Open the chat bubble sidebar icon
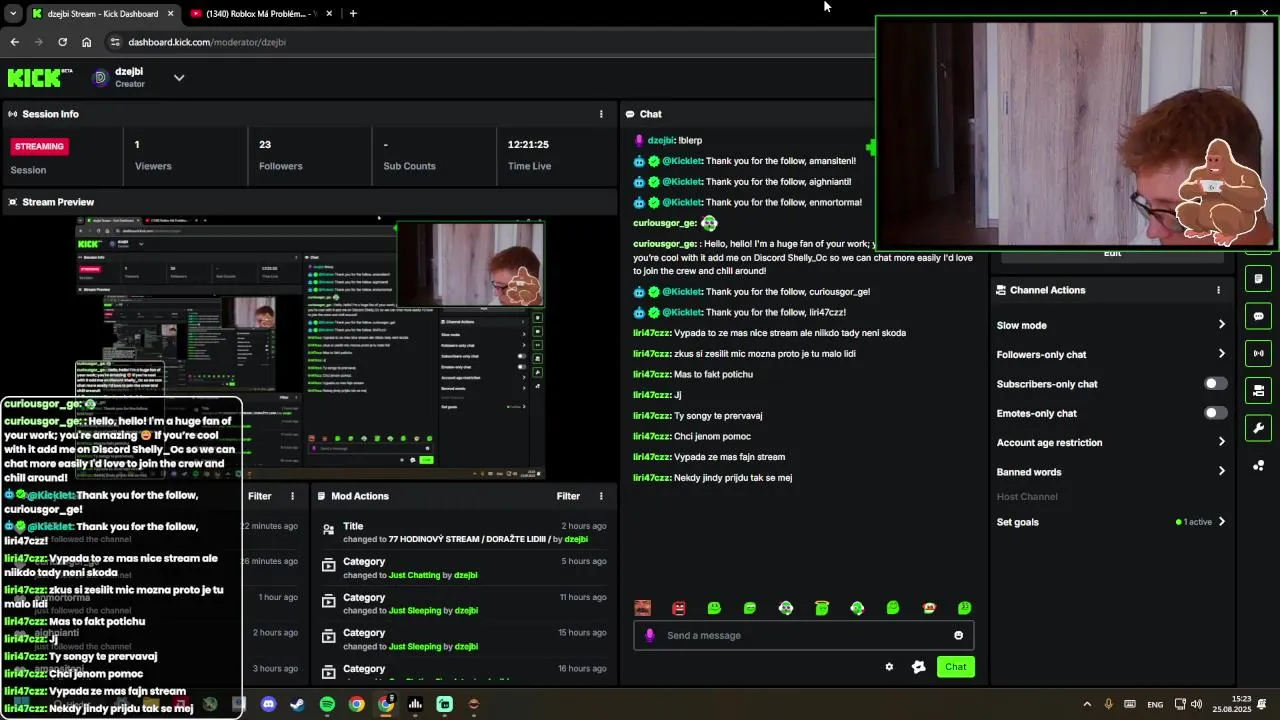Screen dimensions: 1280x720 [x=1258, y=316]
